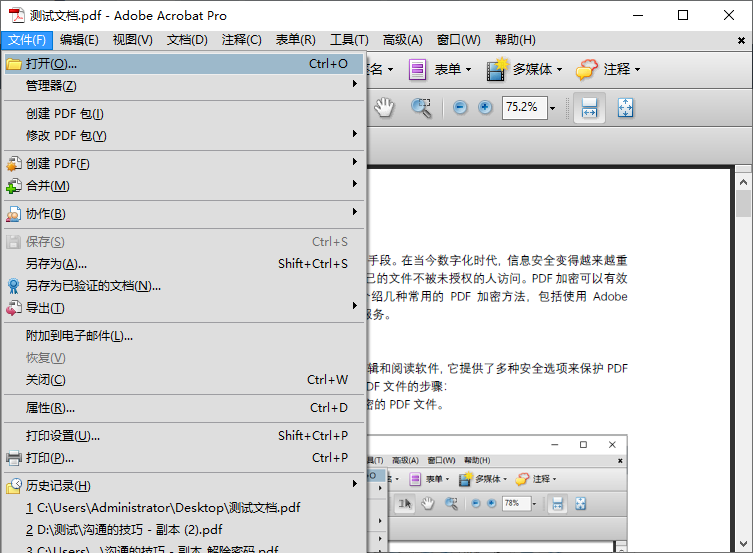Open the 注释 comment bubble icon
The image size is (753, 553).
(587, 70)
